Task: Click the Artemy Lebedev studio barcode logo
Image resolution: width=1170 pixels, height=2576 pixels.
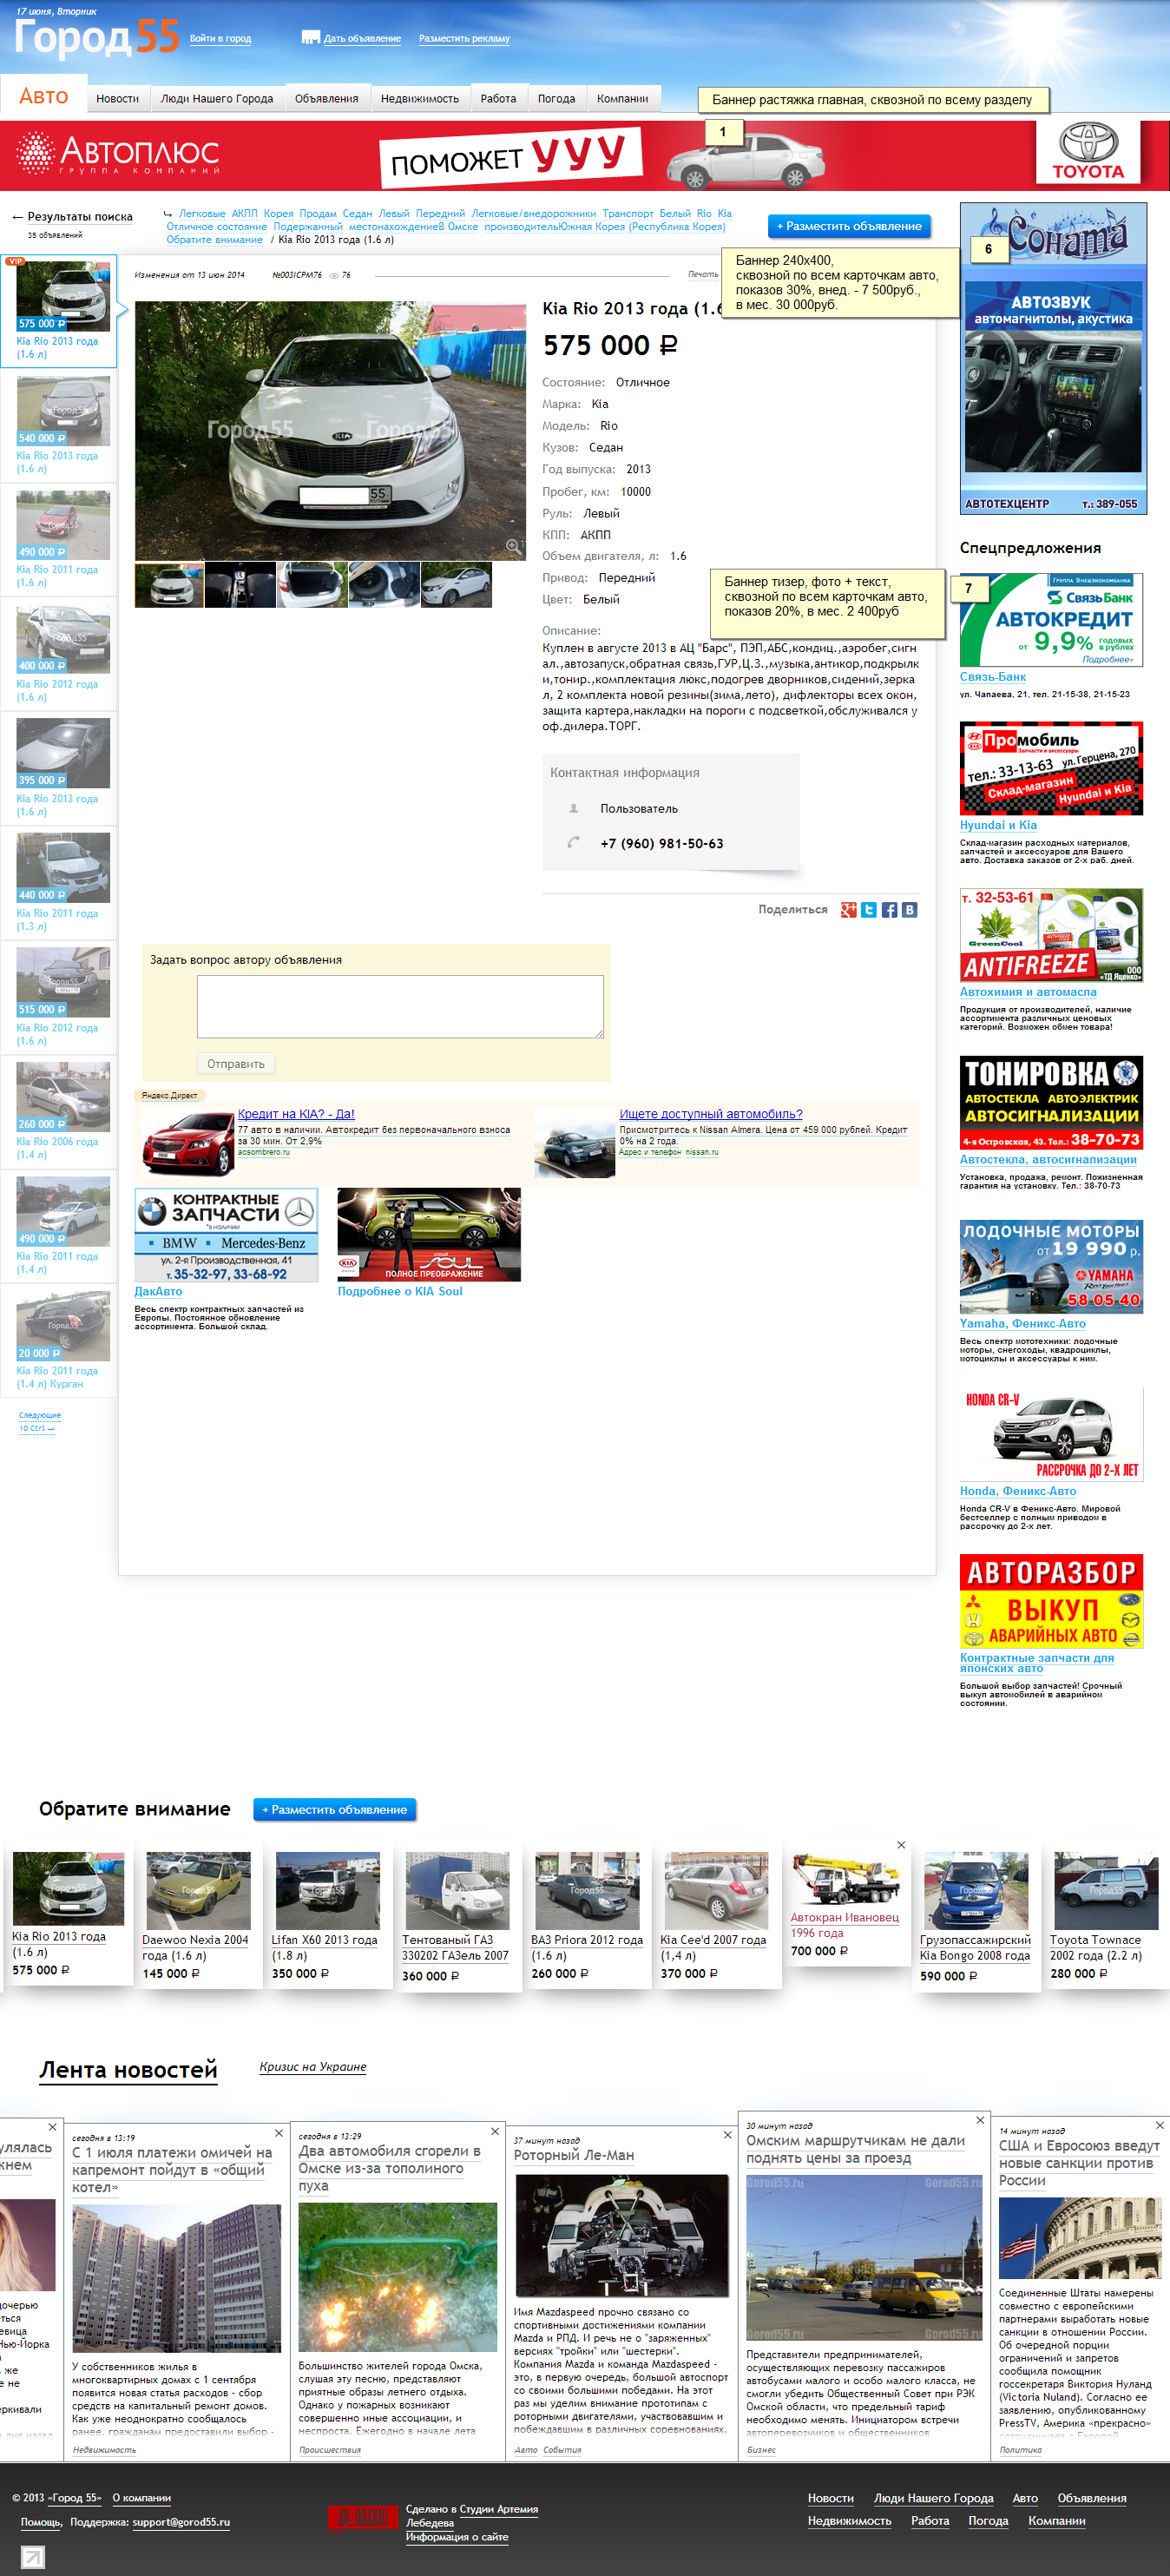Action: point(363,2516)
